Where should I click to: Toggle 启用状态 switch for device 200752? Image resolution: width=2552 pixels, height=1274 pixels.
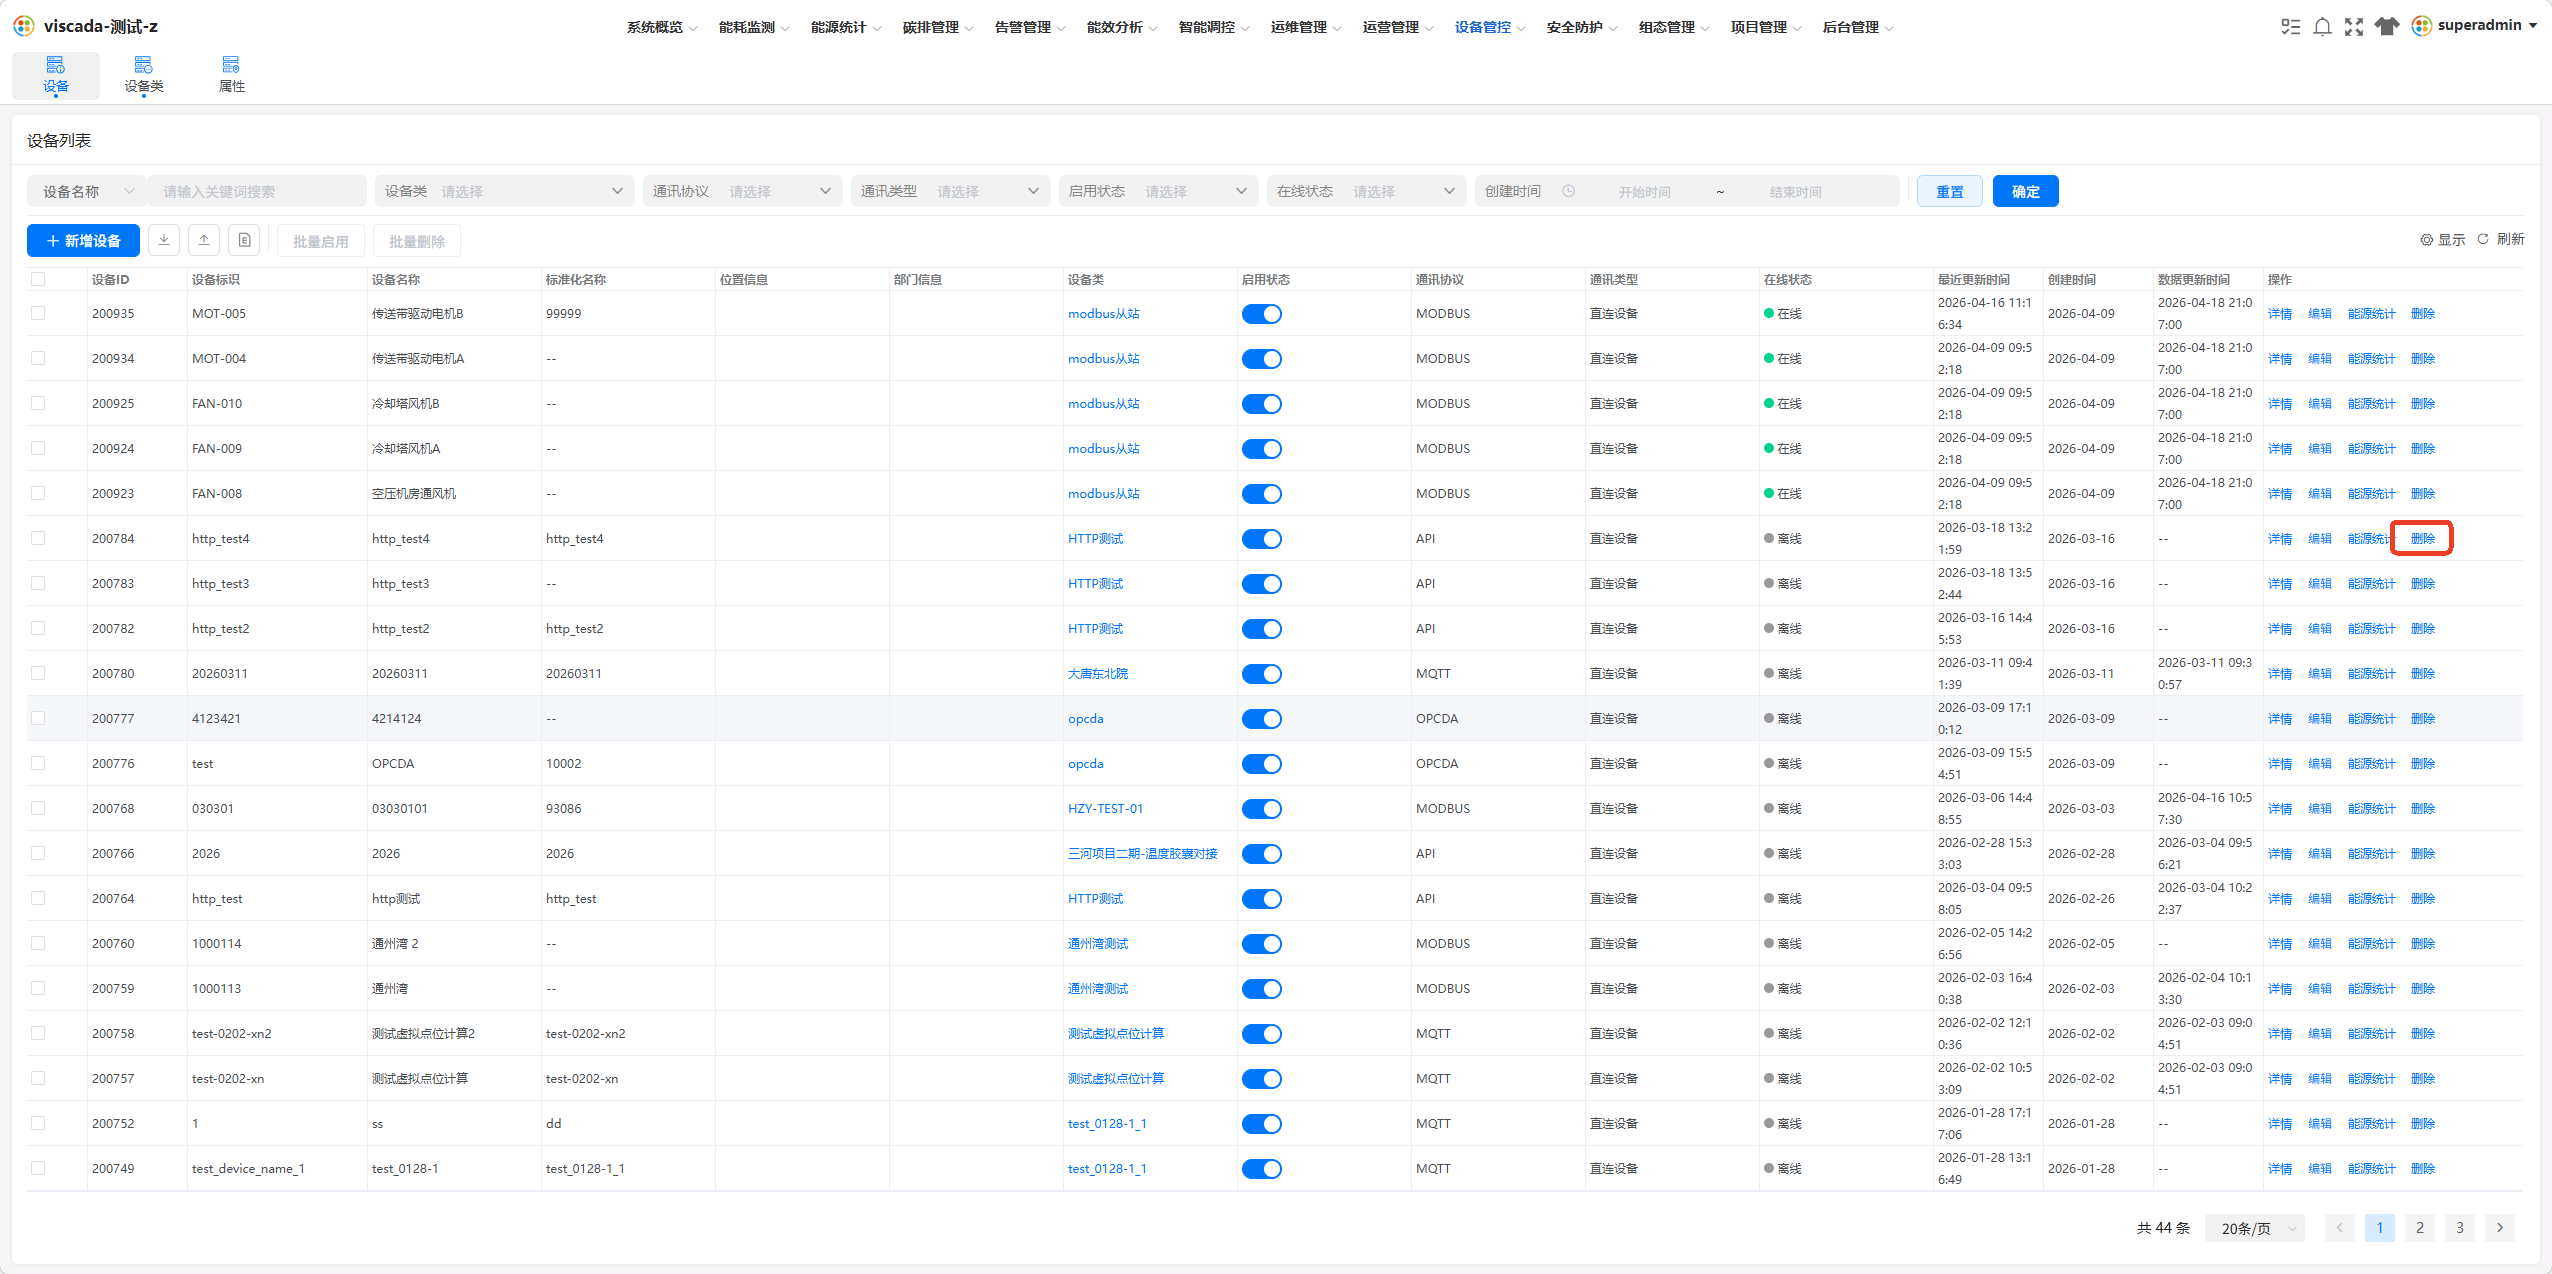1262,1124
